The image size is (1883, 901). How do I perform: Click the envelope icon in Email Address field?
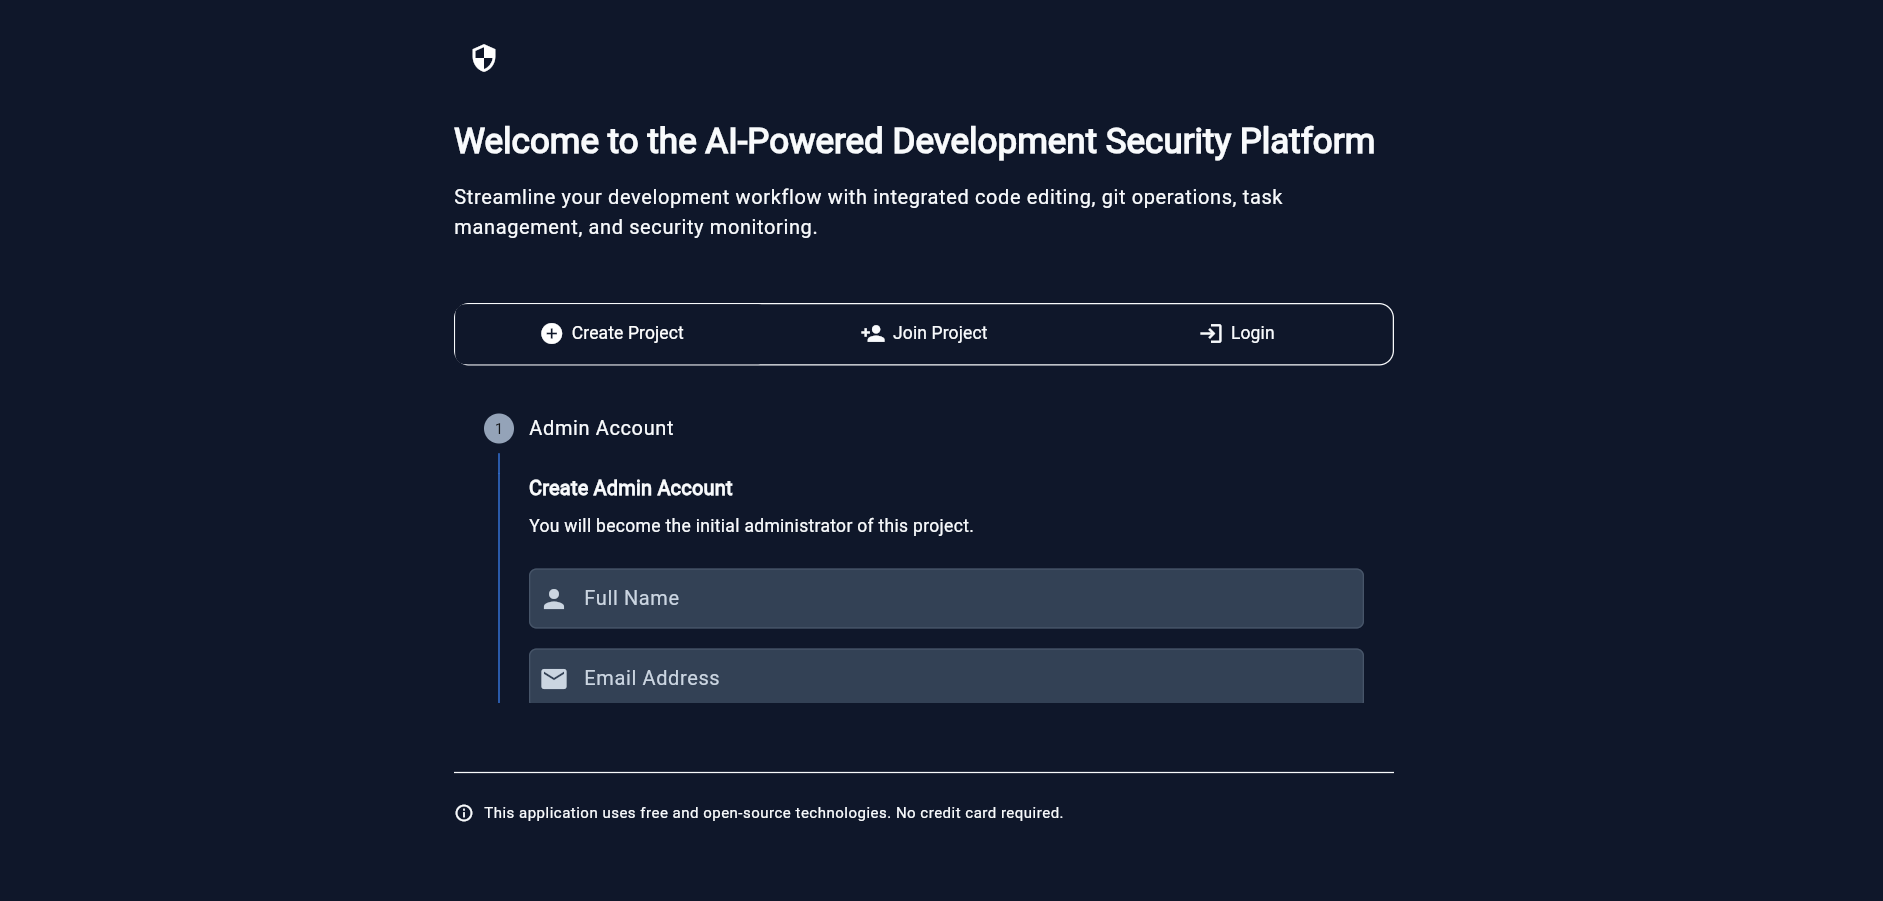point(554,679)
